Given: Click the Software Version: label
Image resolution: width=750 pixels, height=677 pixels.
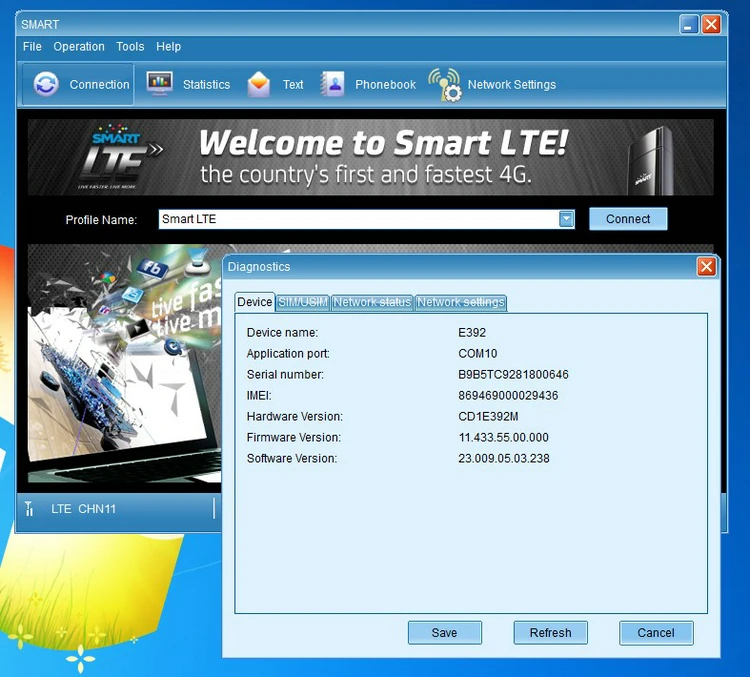Looking at the screenshot, I should 292,458.
